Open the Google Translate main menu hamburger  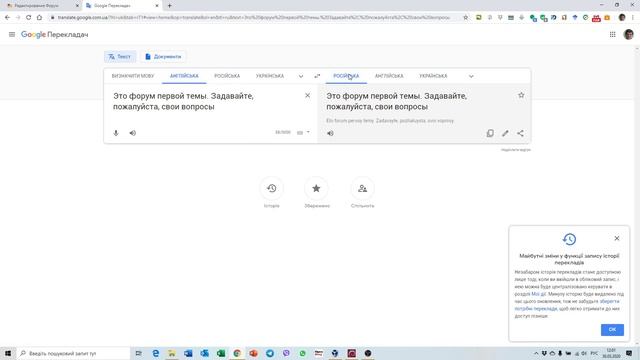(x=12, y=35)
